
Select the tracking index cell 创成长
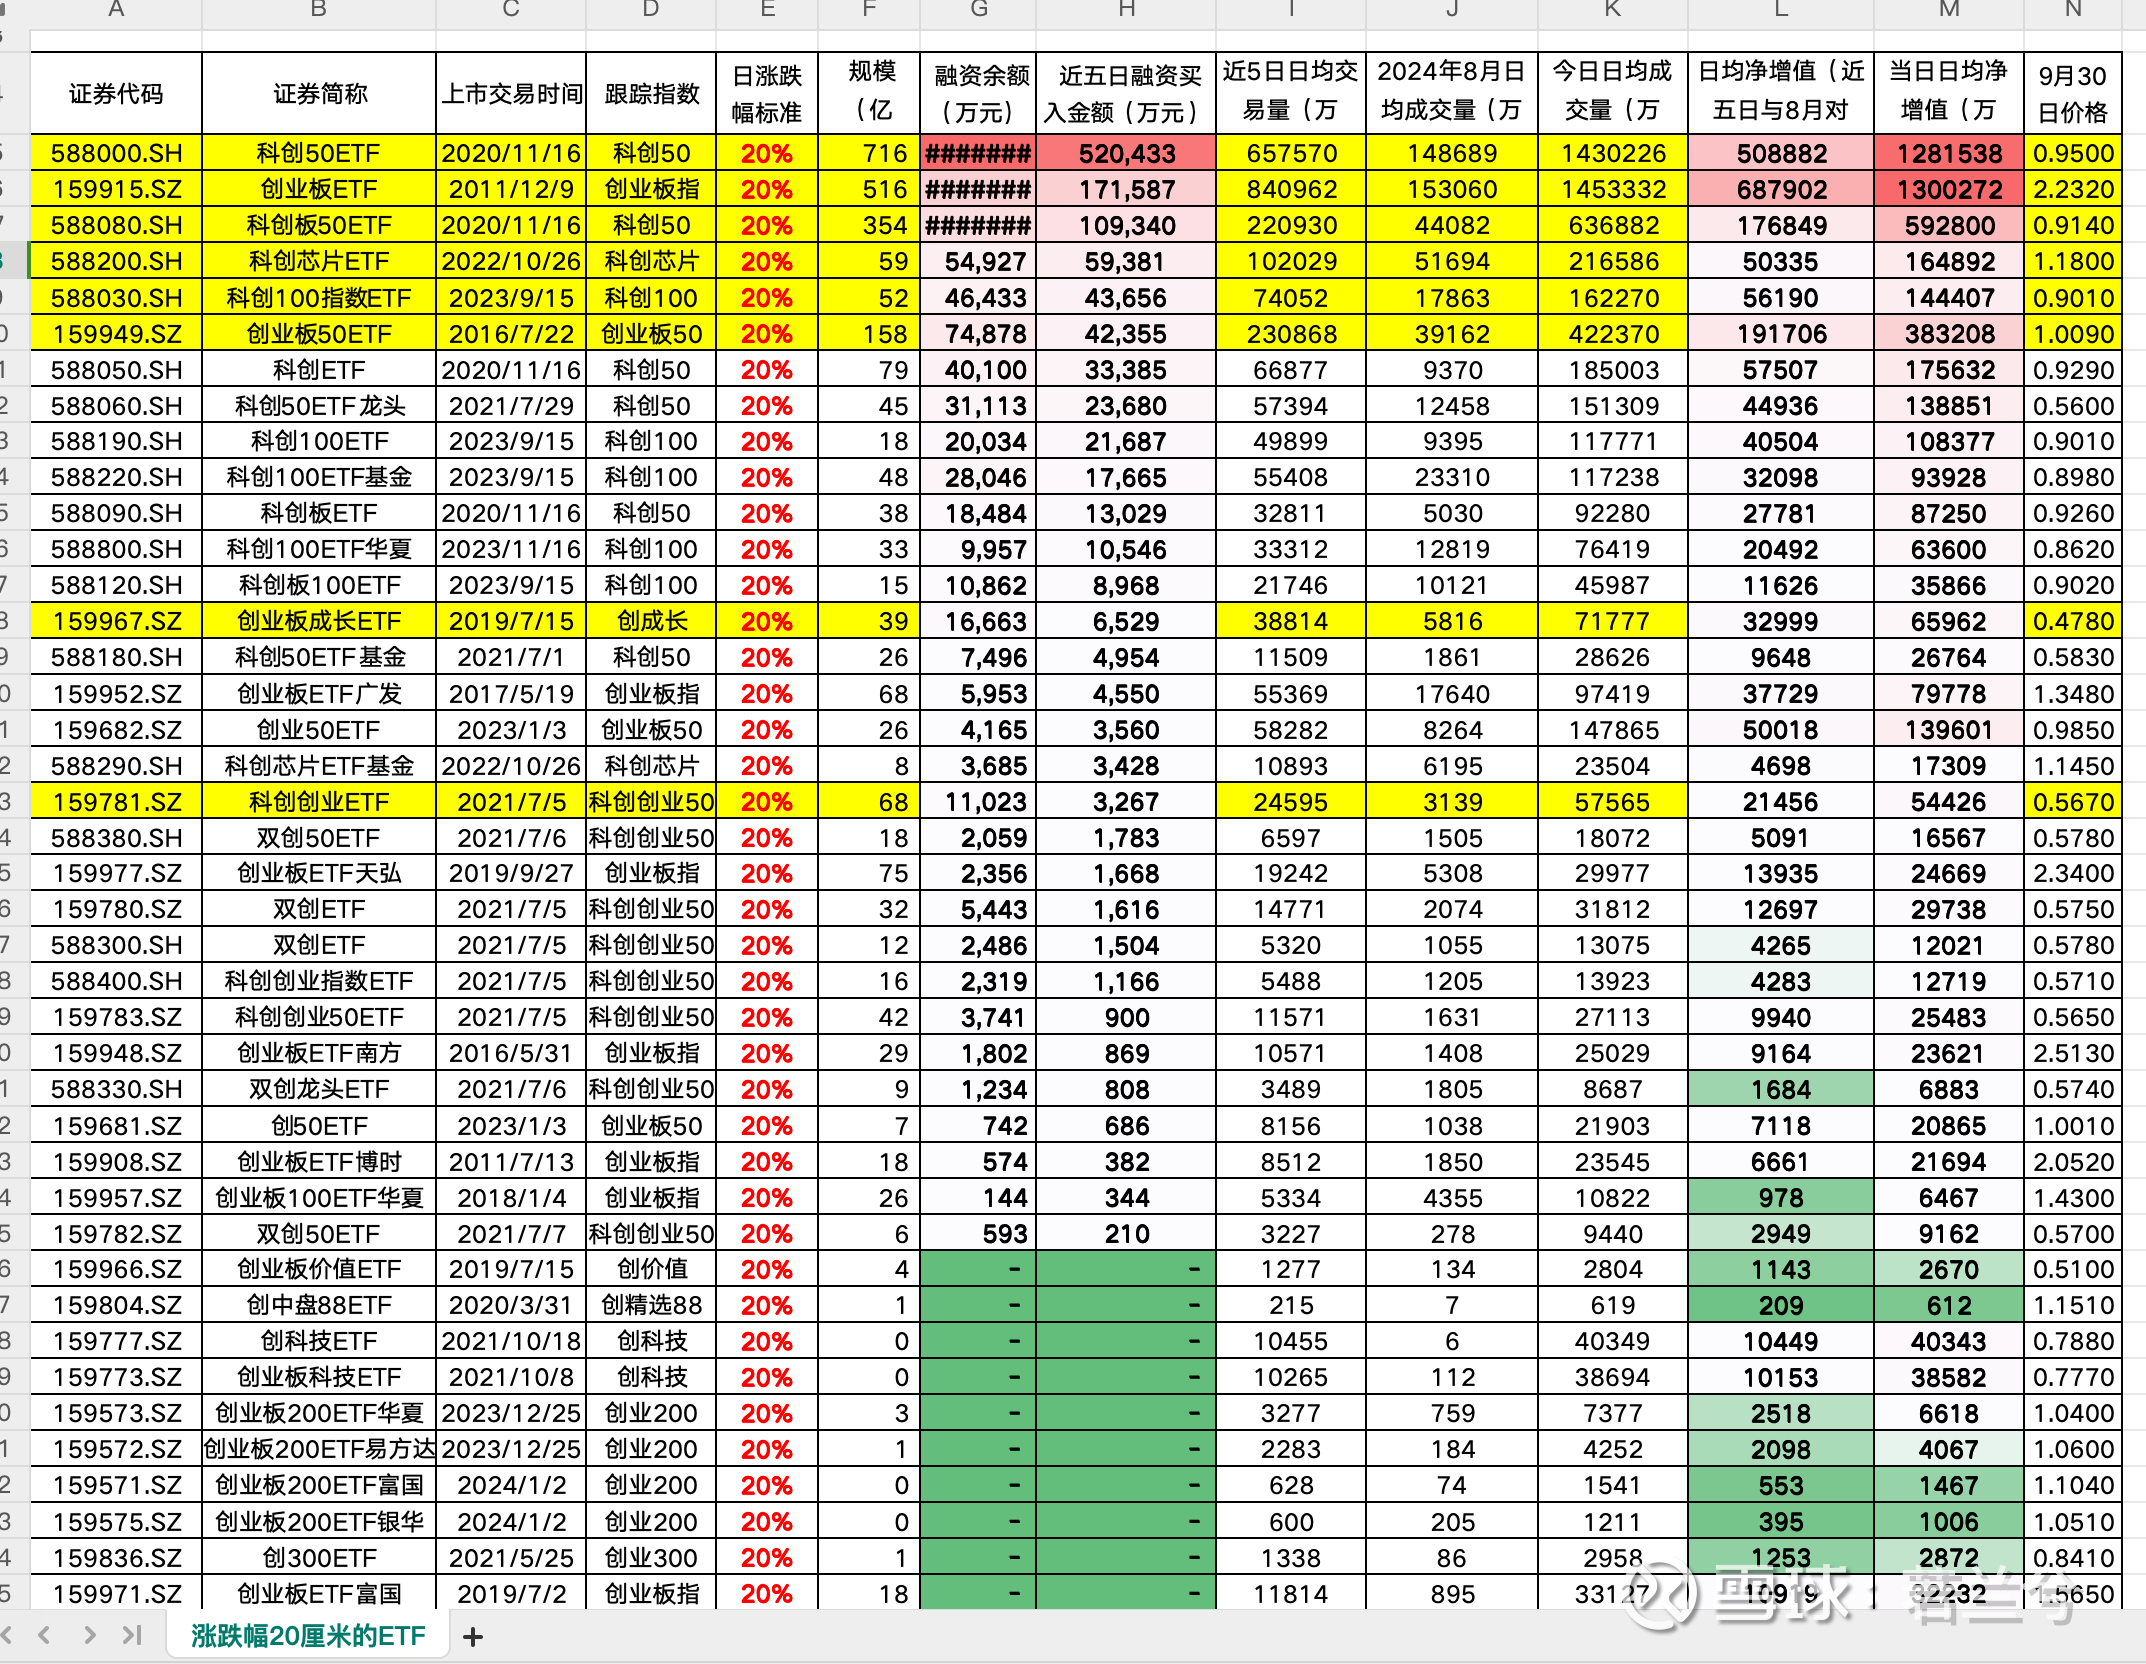point(651,621)
